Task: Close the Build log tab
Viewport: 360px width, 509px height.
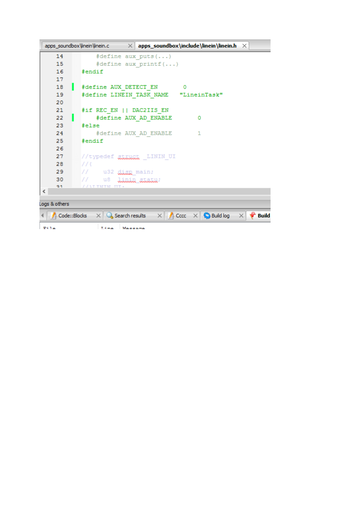Action: click(241, 216)
